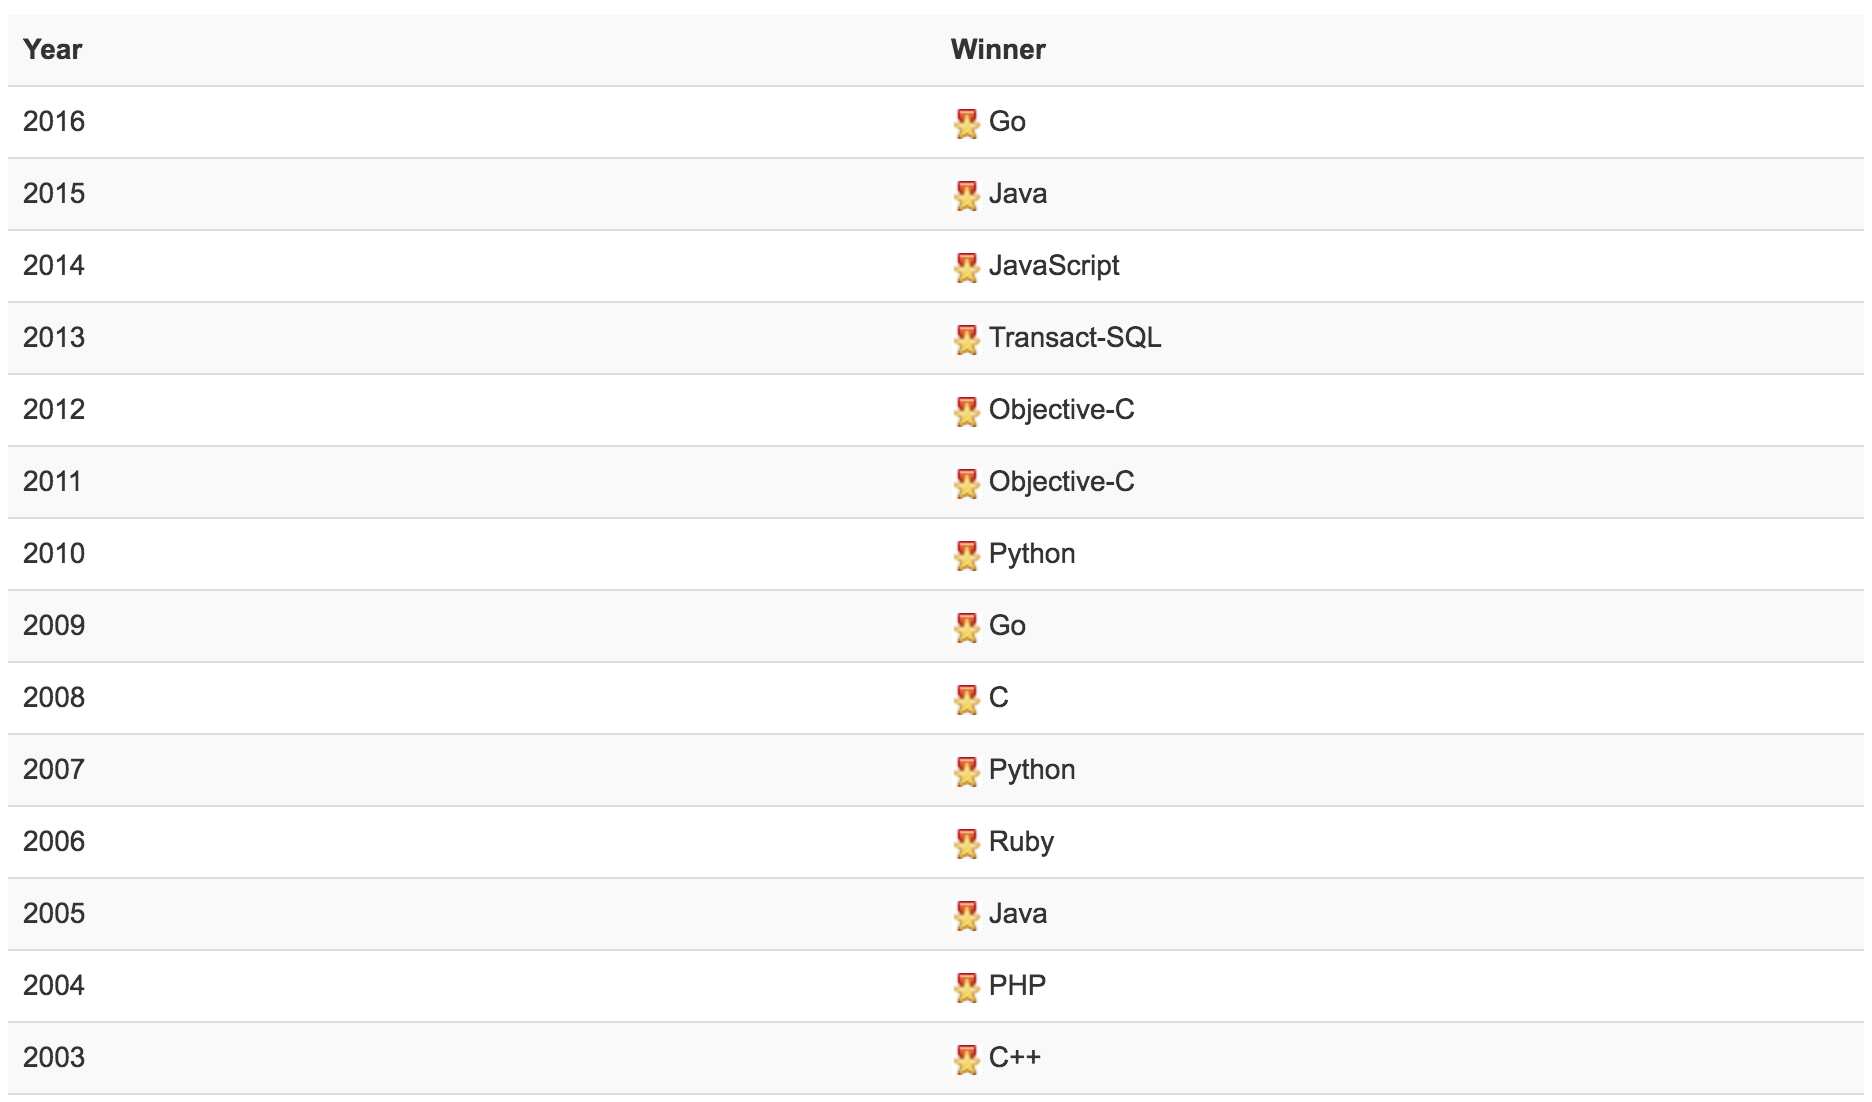Click the medal icon next to Ruby
The image size is (1872, 1102).
point(966,843)
